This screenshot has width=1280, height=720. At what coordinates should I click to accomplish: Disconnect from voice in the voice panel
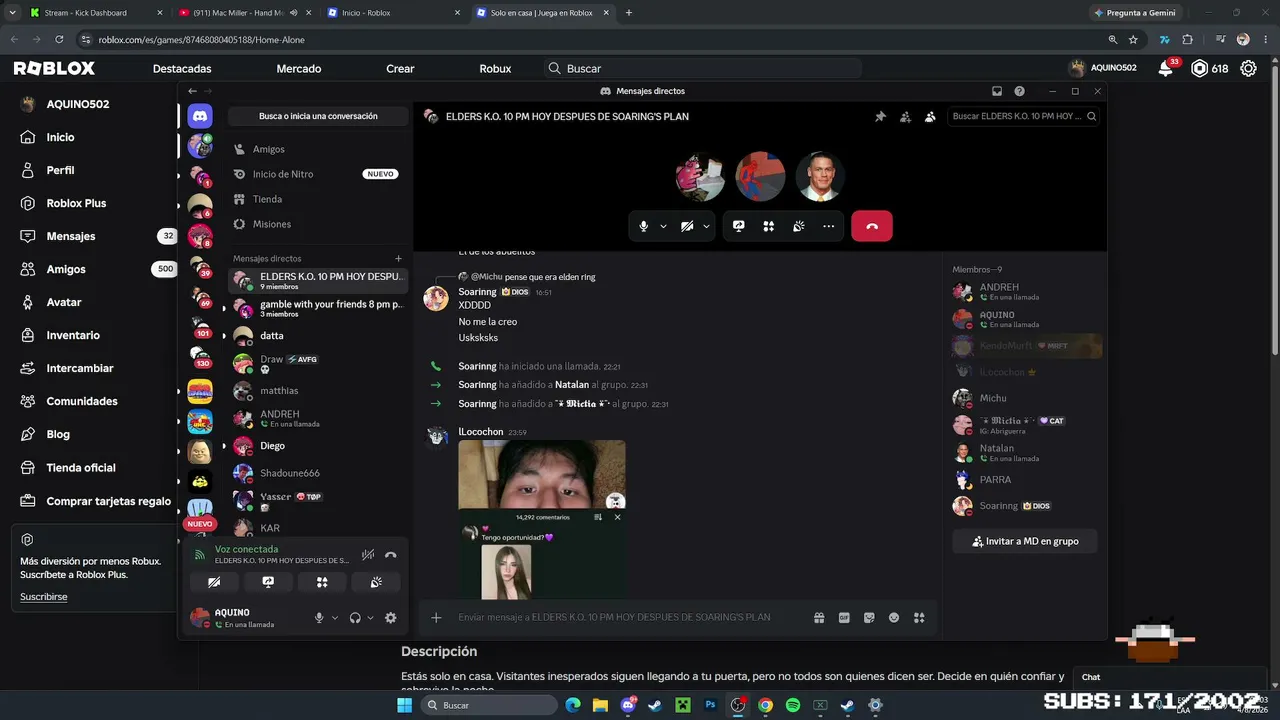click(391, 554)
